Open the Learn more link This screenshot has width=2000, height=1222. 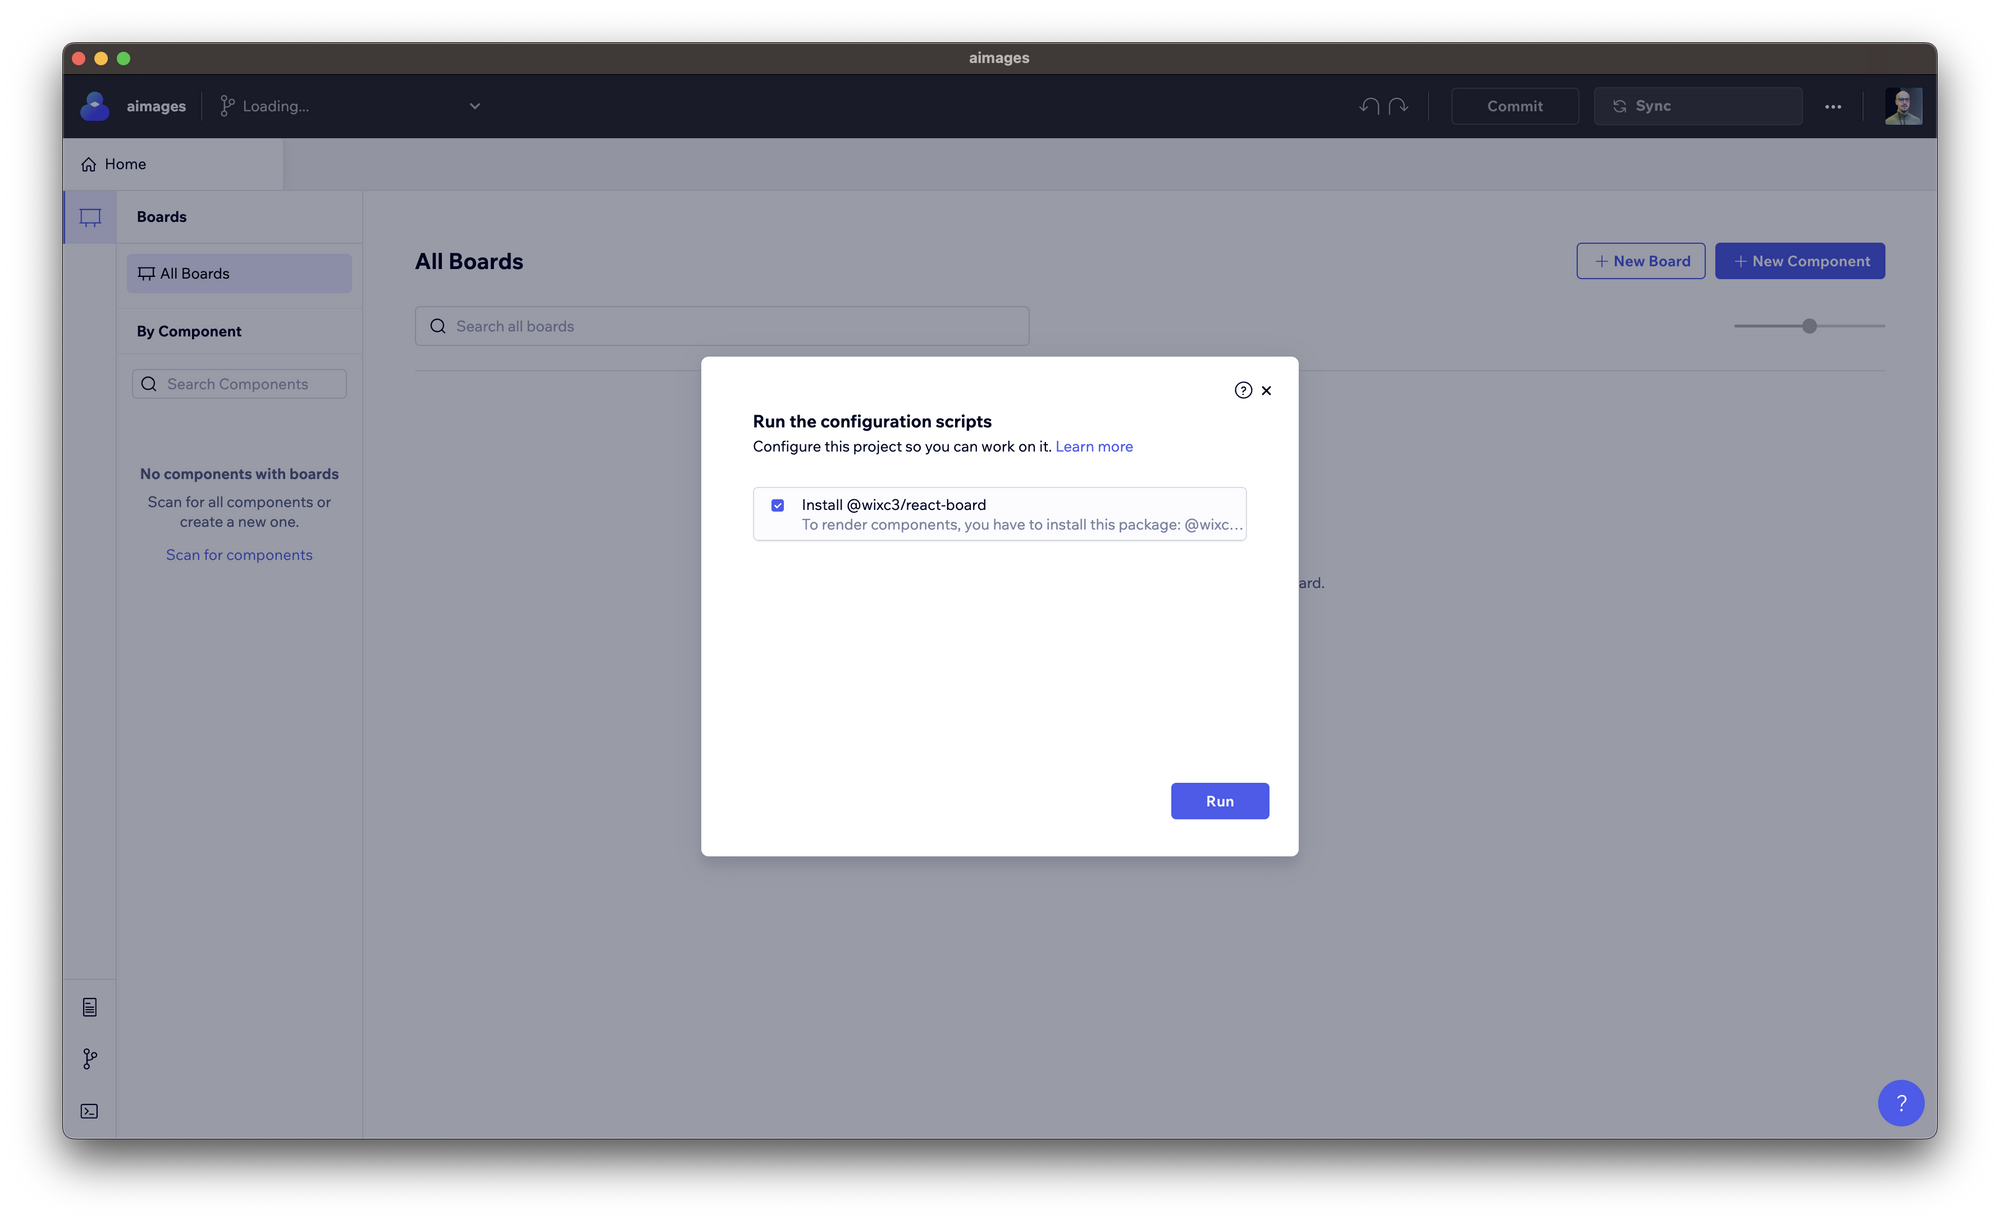point(1094,446)
